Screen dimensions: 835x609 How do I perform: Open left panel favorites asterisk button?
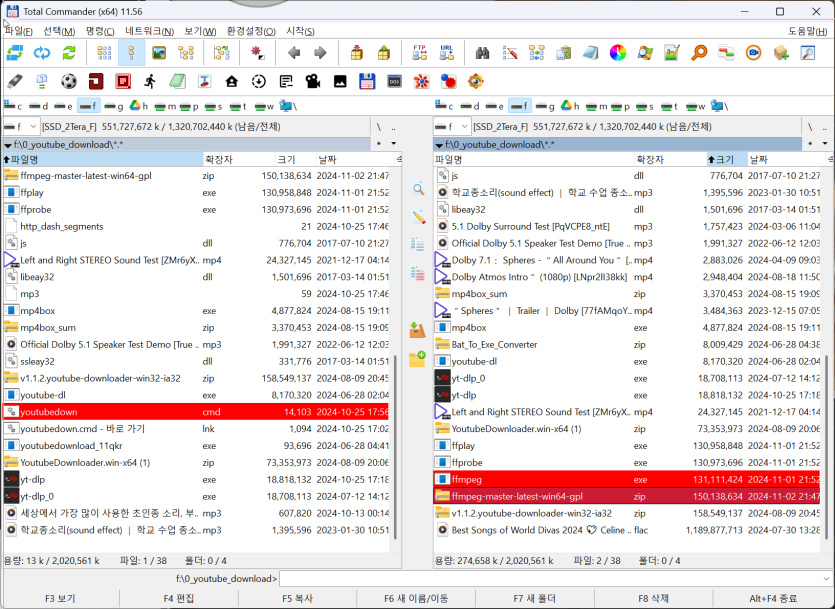point(379,144)
